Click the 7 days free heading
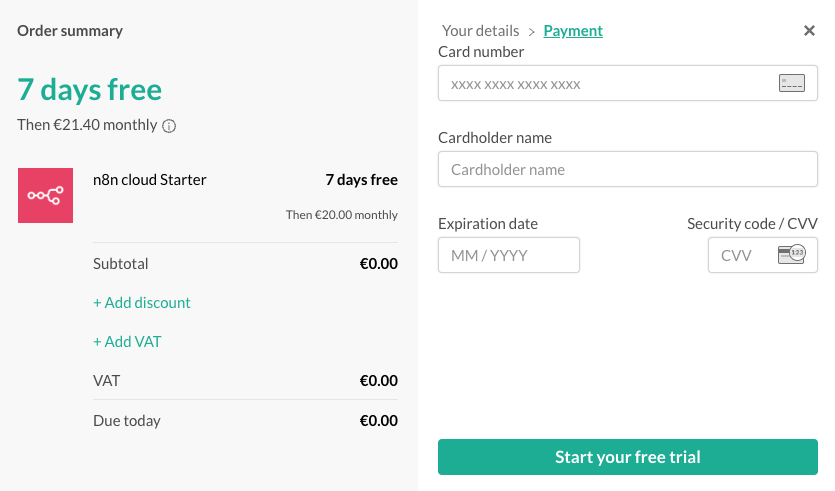Viewport: 835px width, 491px height. [x=90, y=89]
